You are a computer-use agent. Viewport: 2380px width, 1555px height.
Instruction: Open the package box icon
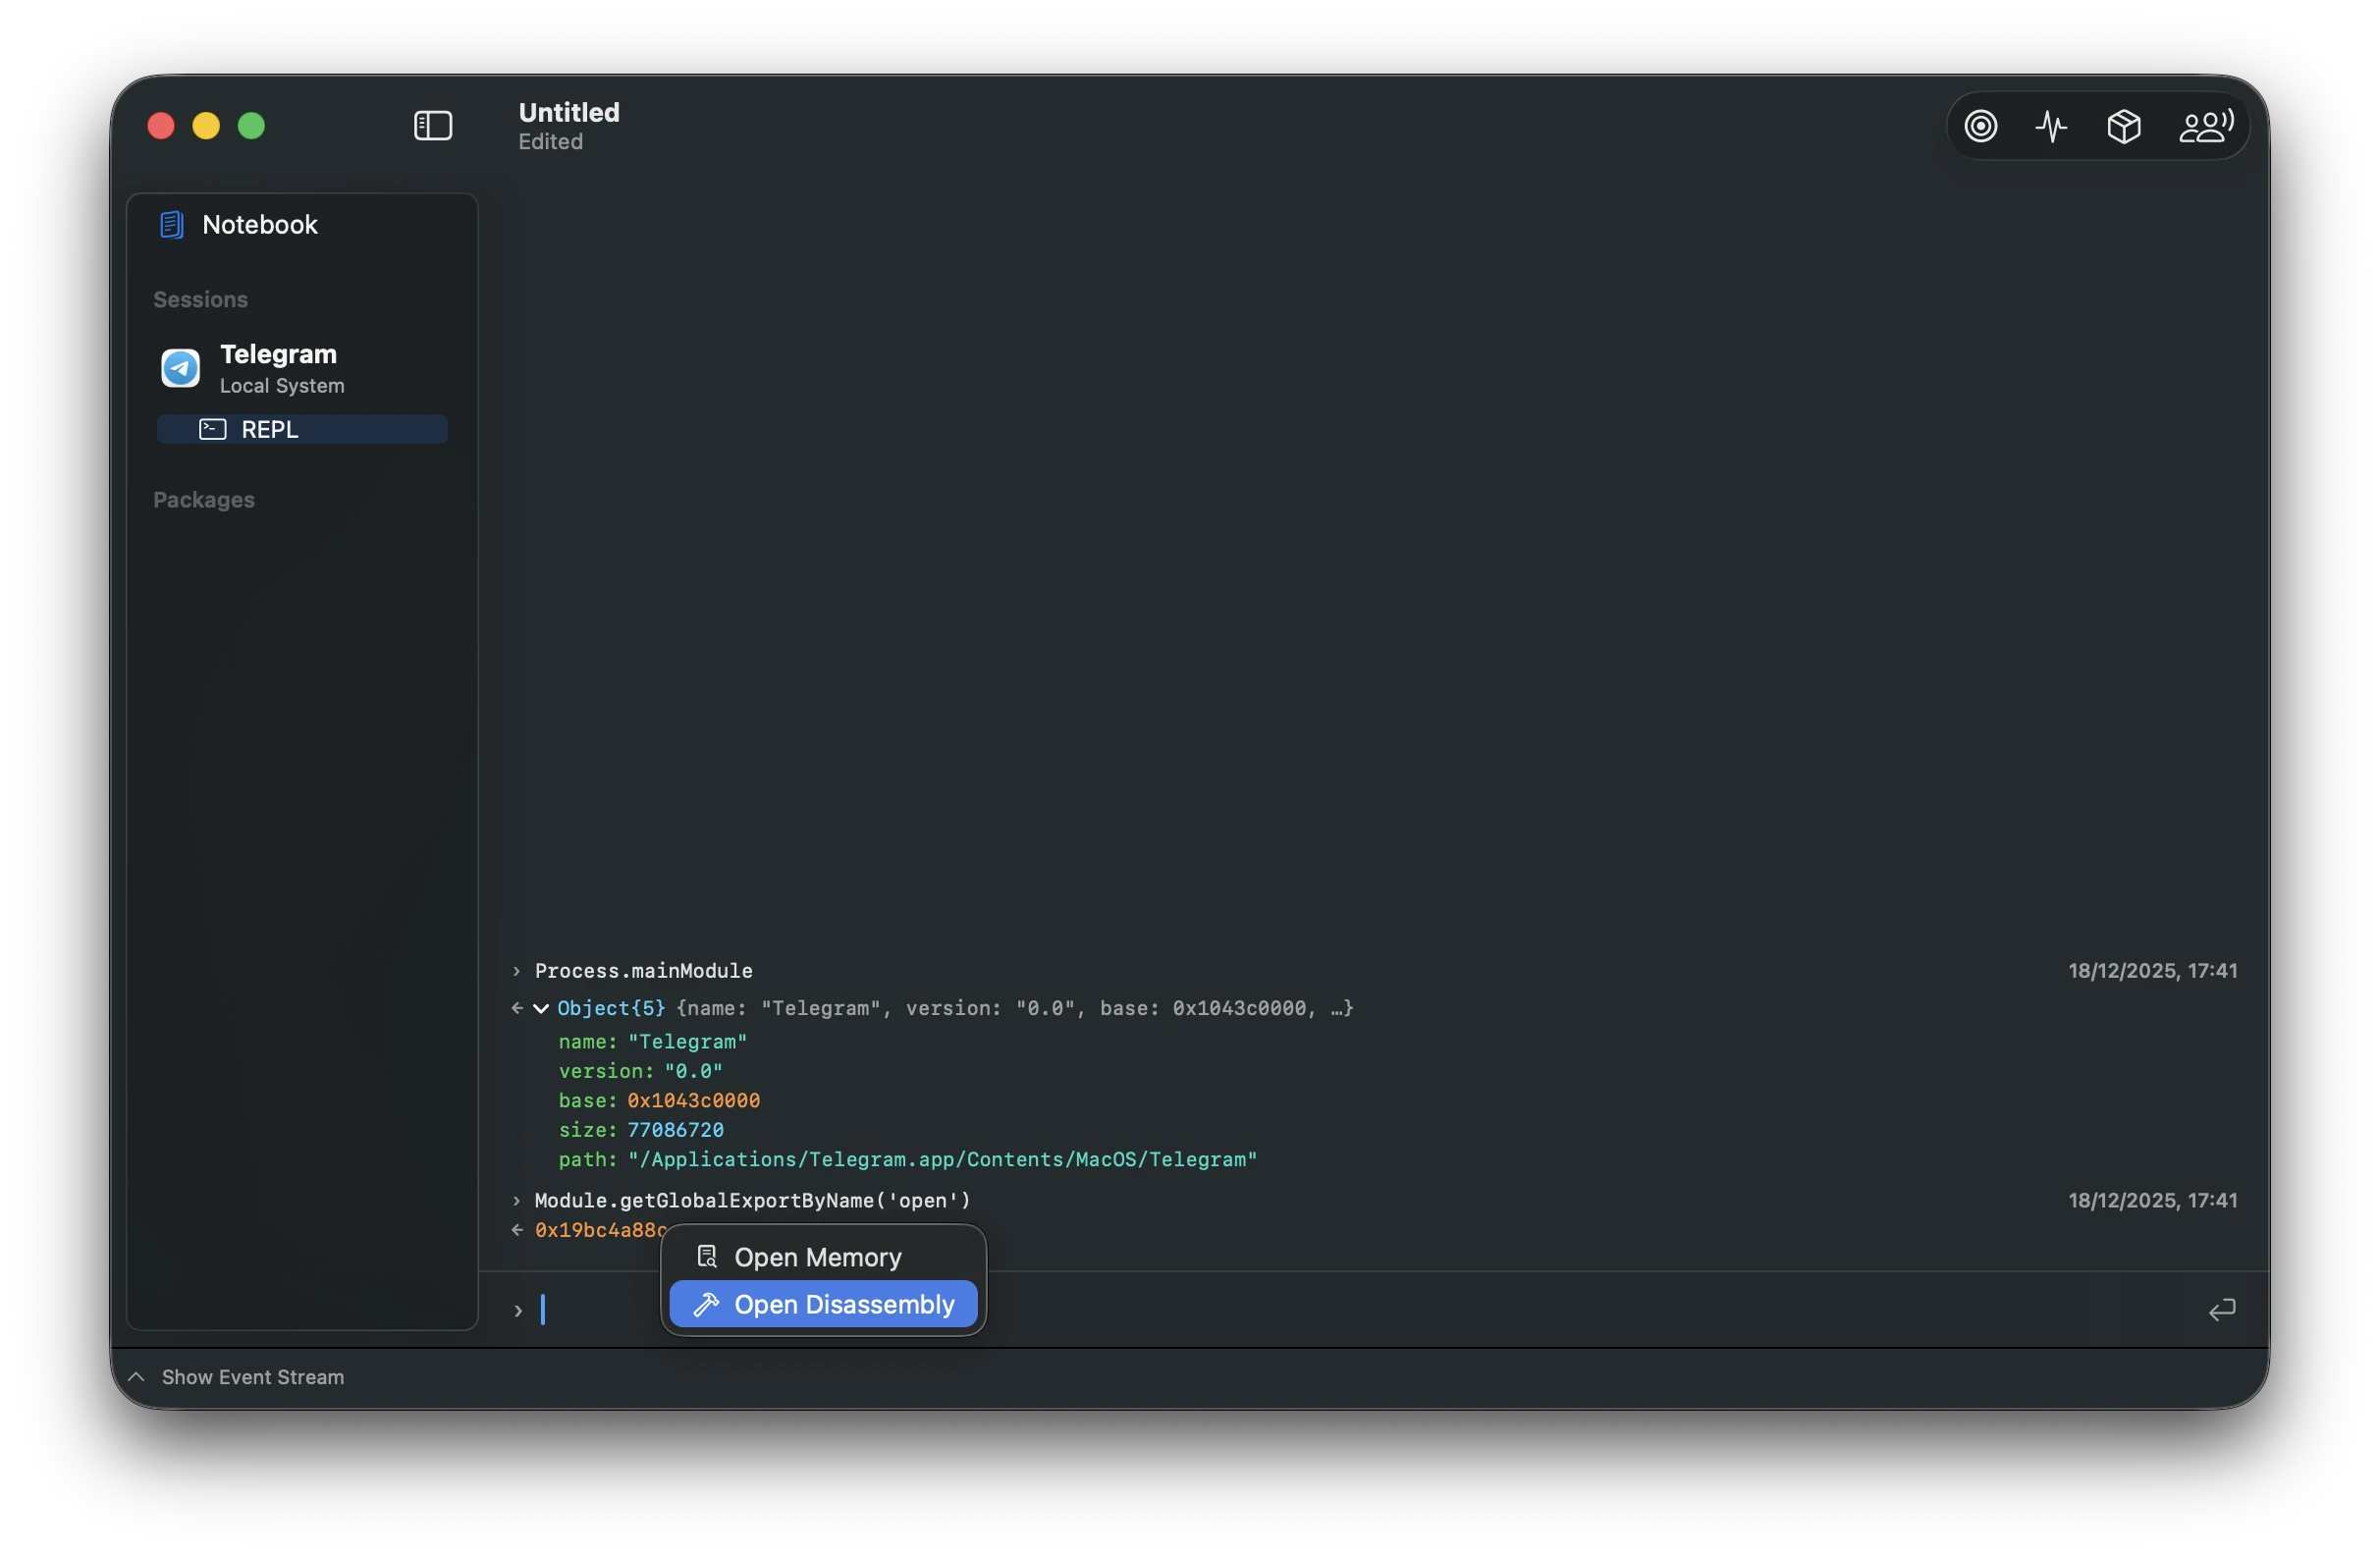(2123, 126)
